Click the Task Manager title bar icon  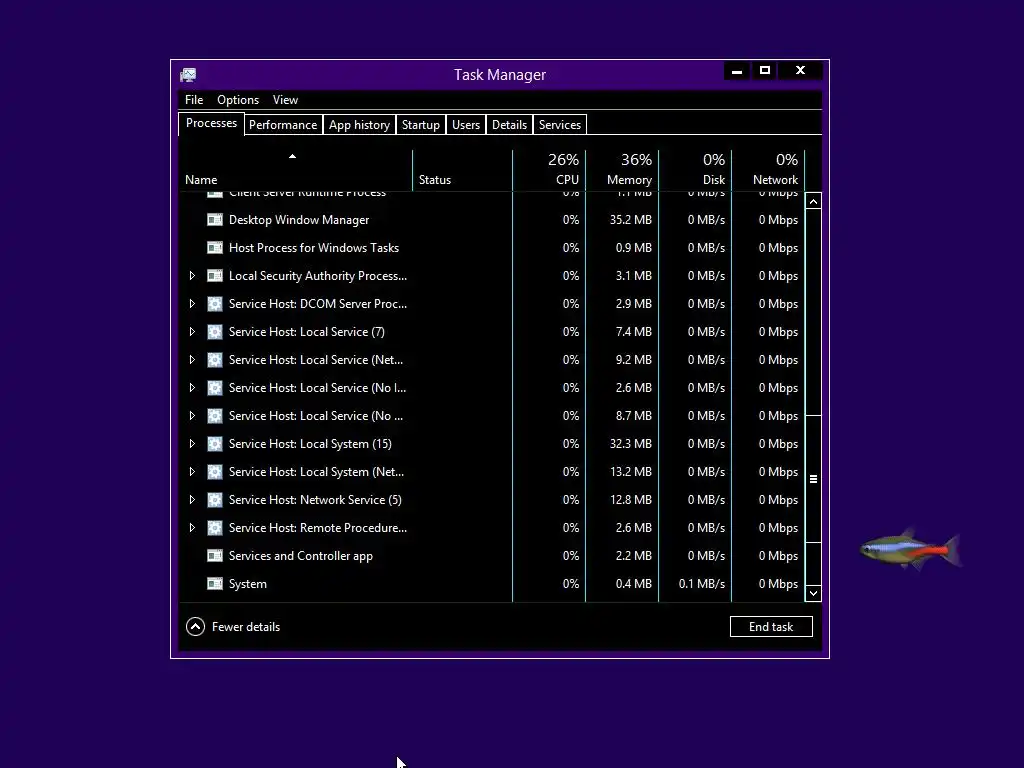(188, 75)
